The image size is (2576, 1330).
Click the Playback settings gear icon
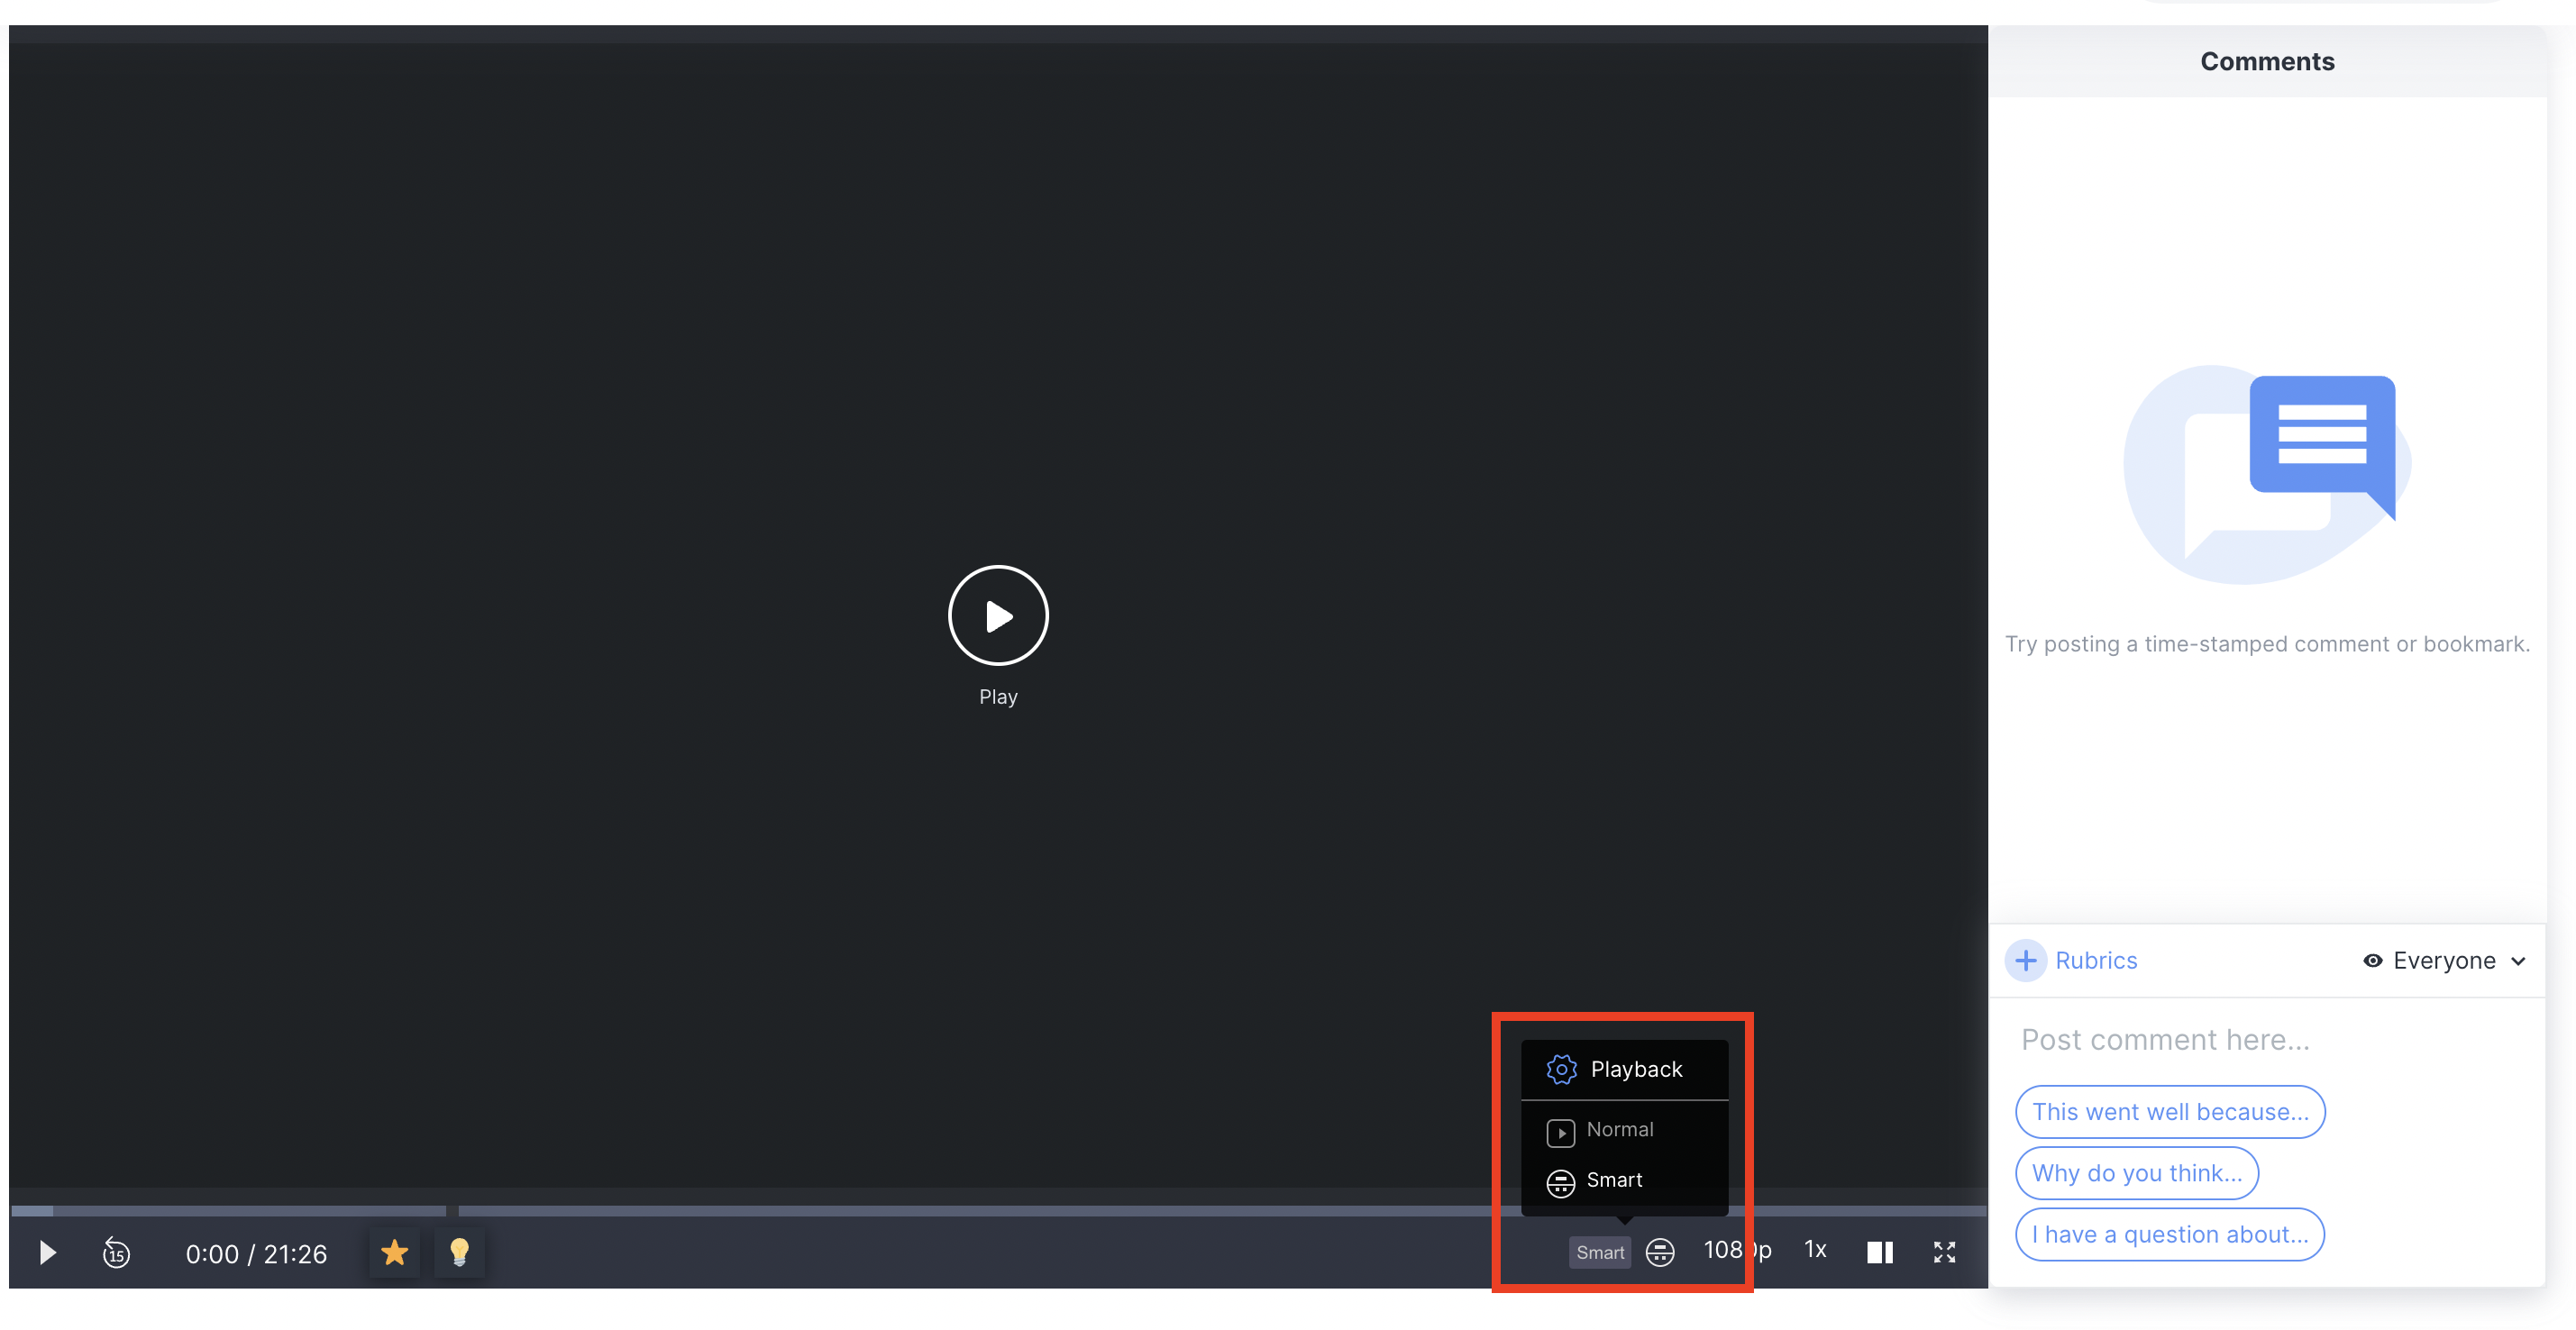pyautogui.click(x=1557, y=1067)
